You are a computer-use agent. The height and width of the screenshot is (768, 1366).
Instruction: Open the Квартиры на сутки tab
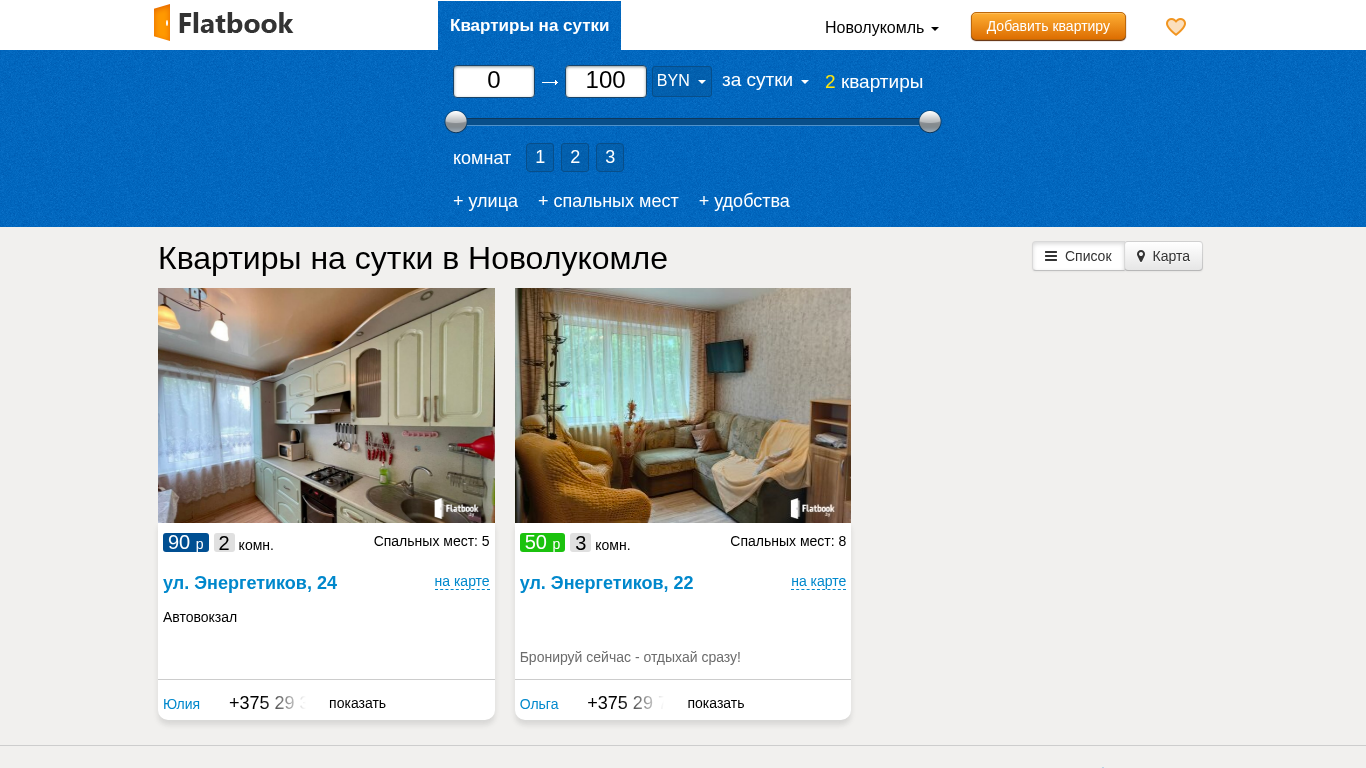(x=529, y=26)
